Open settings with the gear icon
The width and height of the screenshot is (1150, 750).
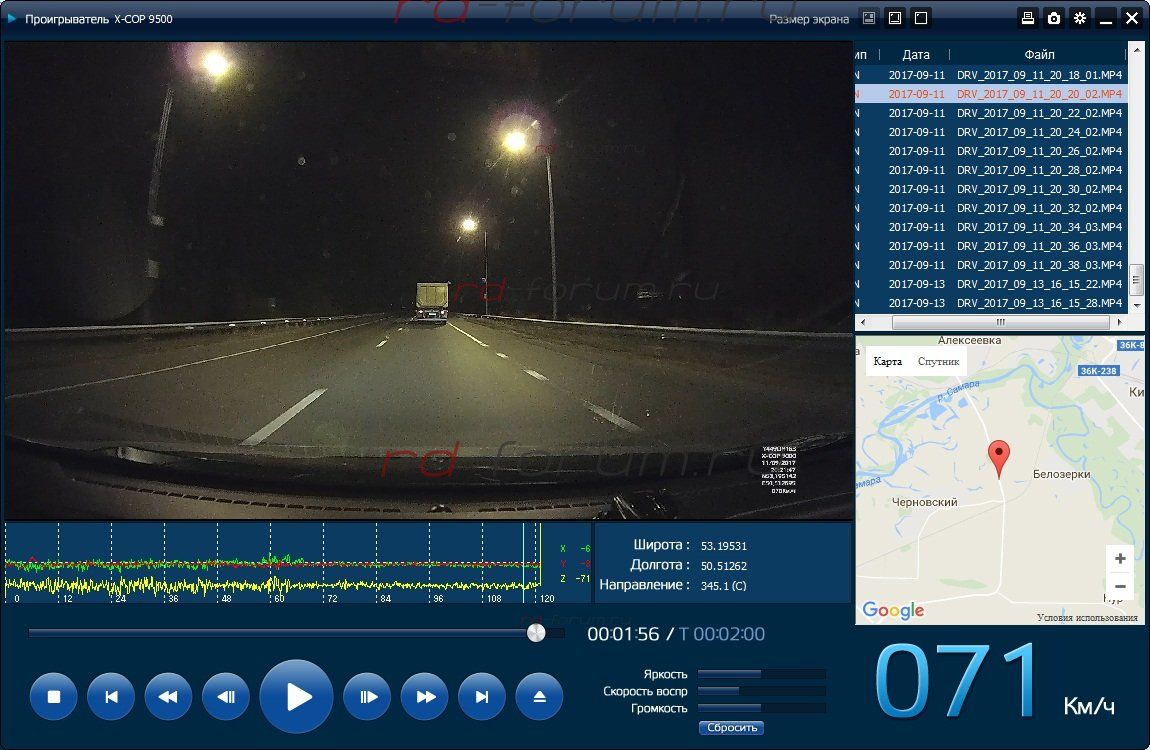click(1080, 18)
